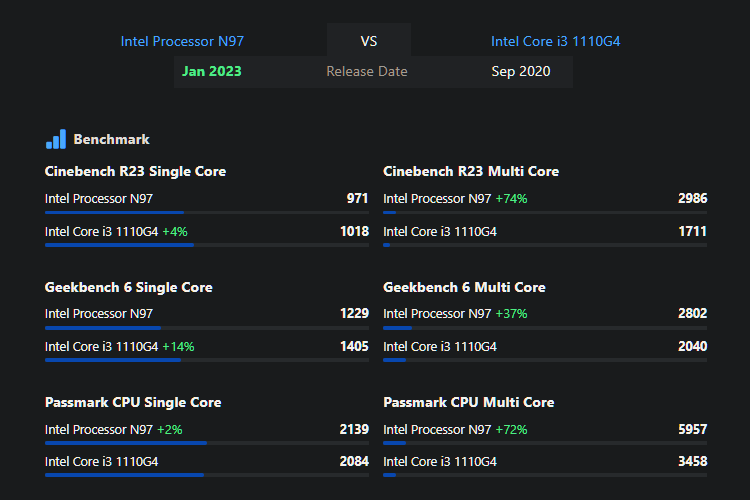Open the Intel Processor N97 header link

coord(182,41)
